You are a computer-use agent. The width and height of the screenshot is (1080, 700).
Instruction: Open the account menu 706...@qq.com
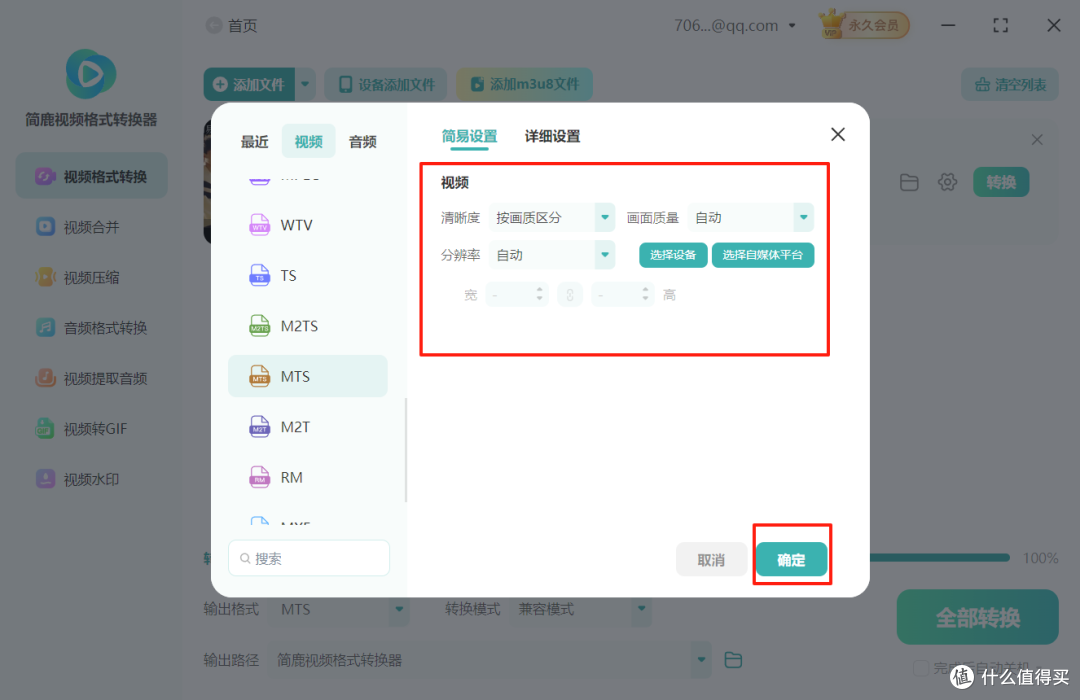[734, 25]
